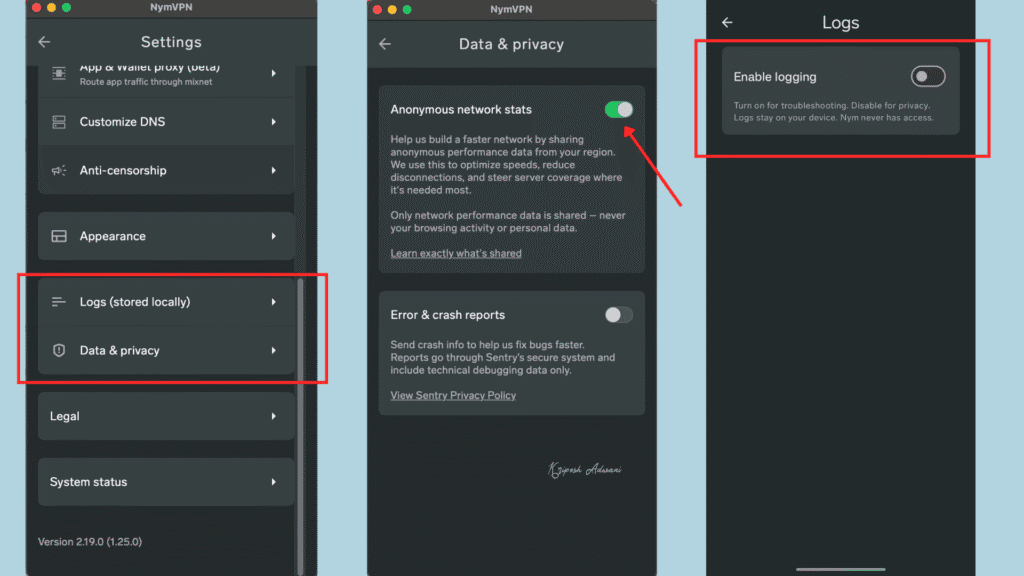Open Legal section
Image resolution: width=1024 pixels, height=576 pixels.
pos(166,416)
